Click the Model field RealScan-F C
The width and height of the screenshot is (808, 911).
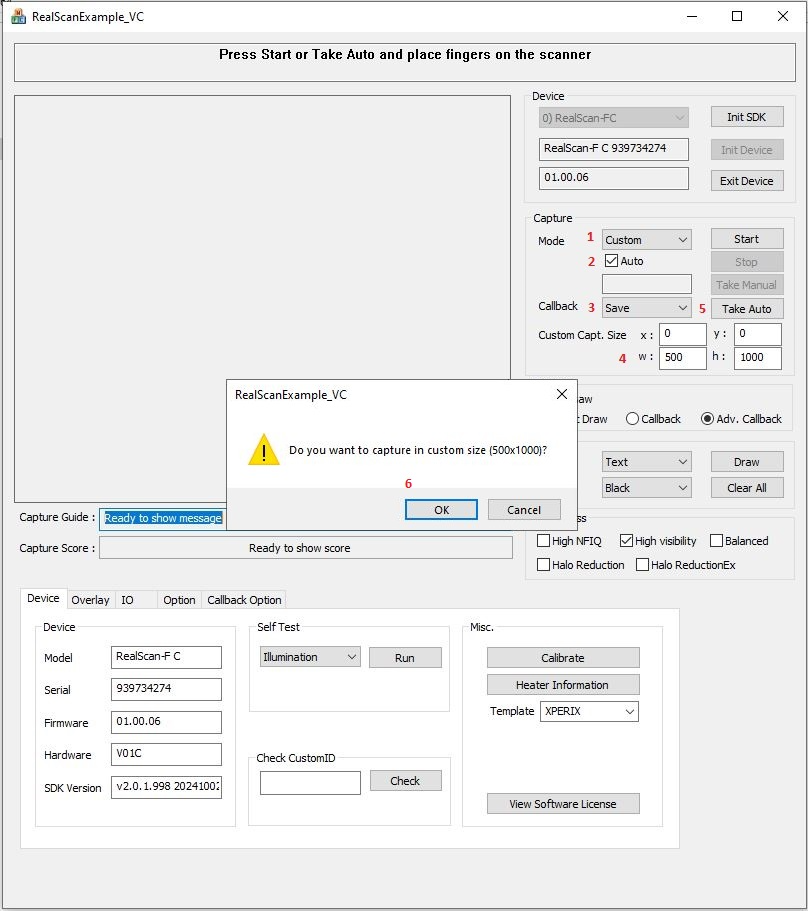tap(166, 657)
